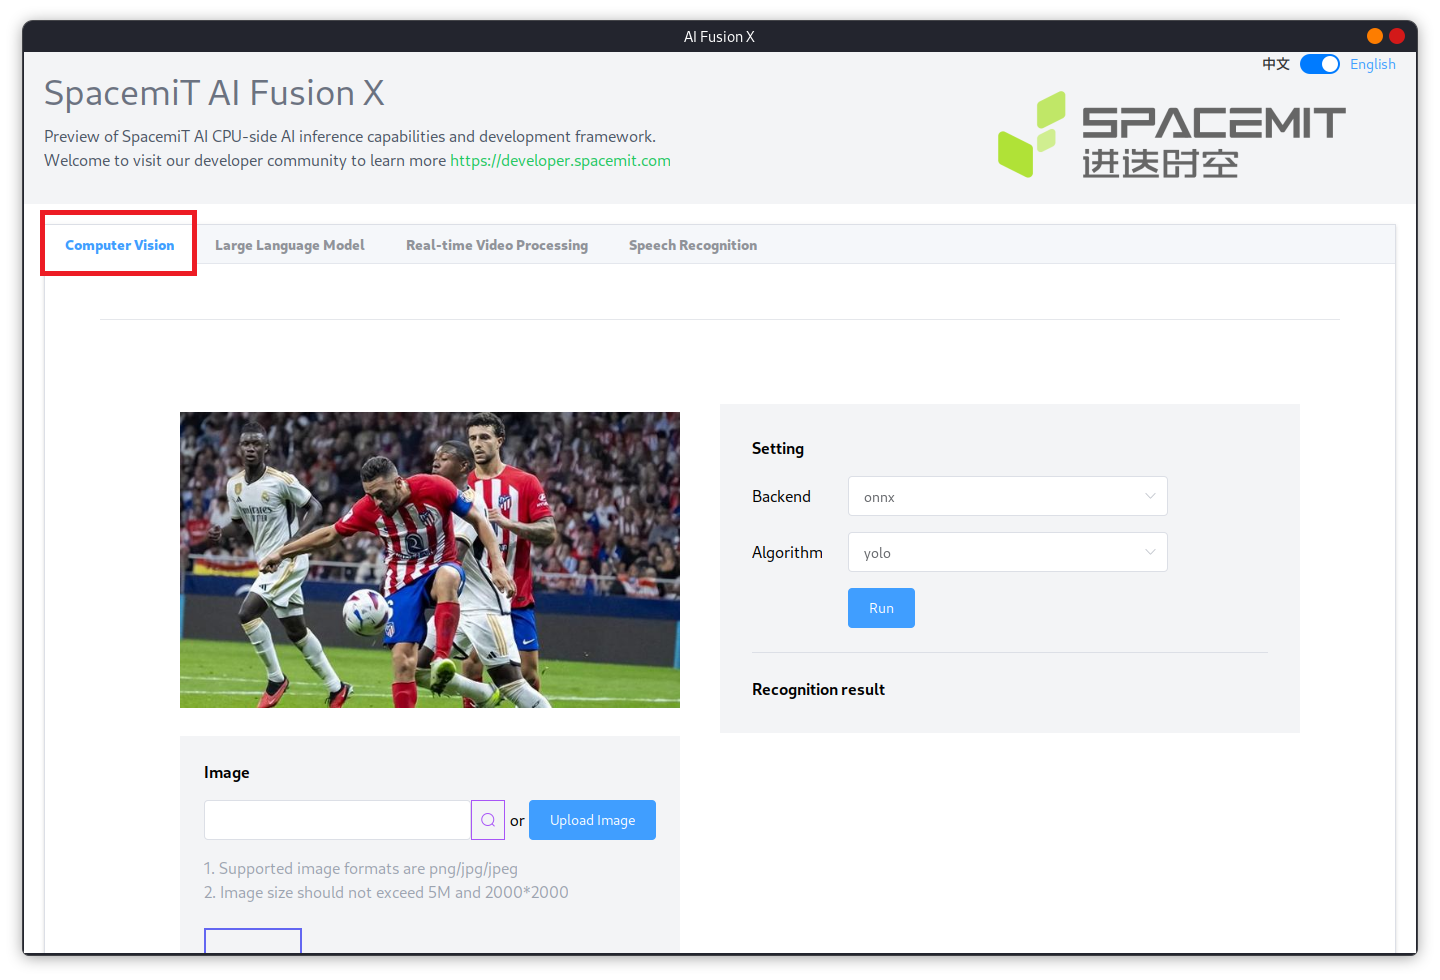This screenshot has height=980, width=1440.
Task: Click into the image path input field
Action: pyautogui.click(x=338, y=820)
